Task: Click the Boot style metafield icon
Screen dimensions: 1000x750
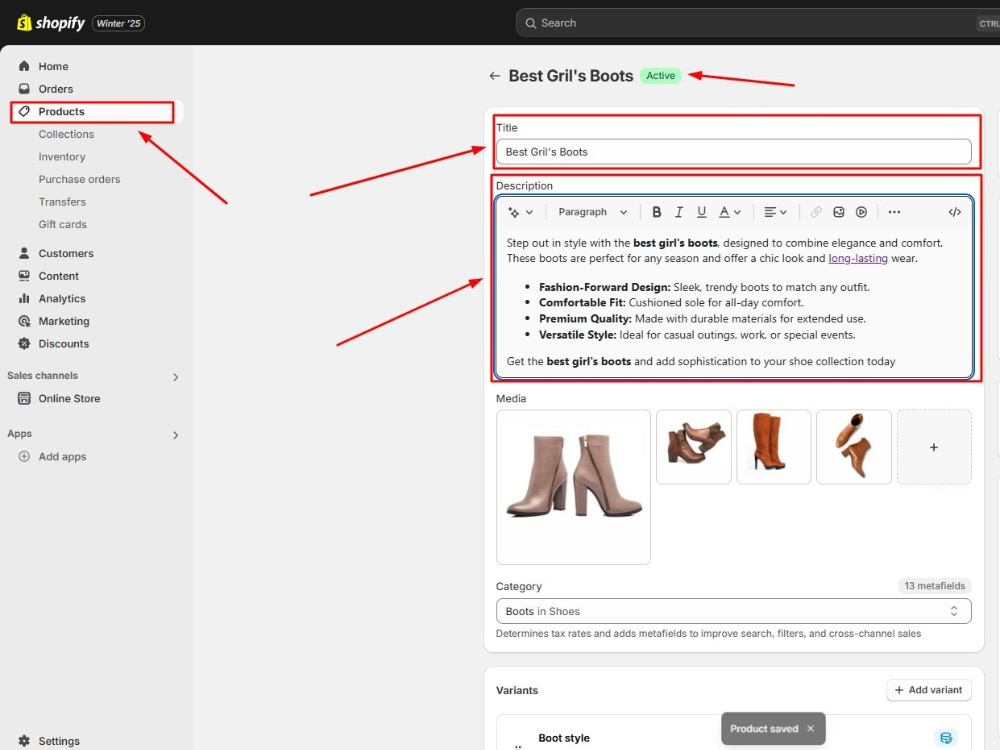Action: coord(946,738)
